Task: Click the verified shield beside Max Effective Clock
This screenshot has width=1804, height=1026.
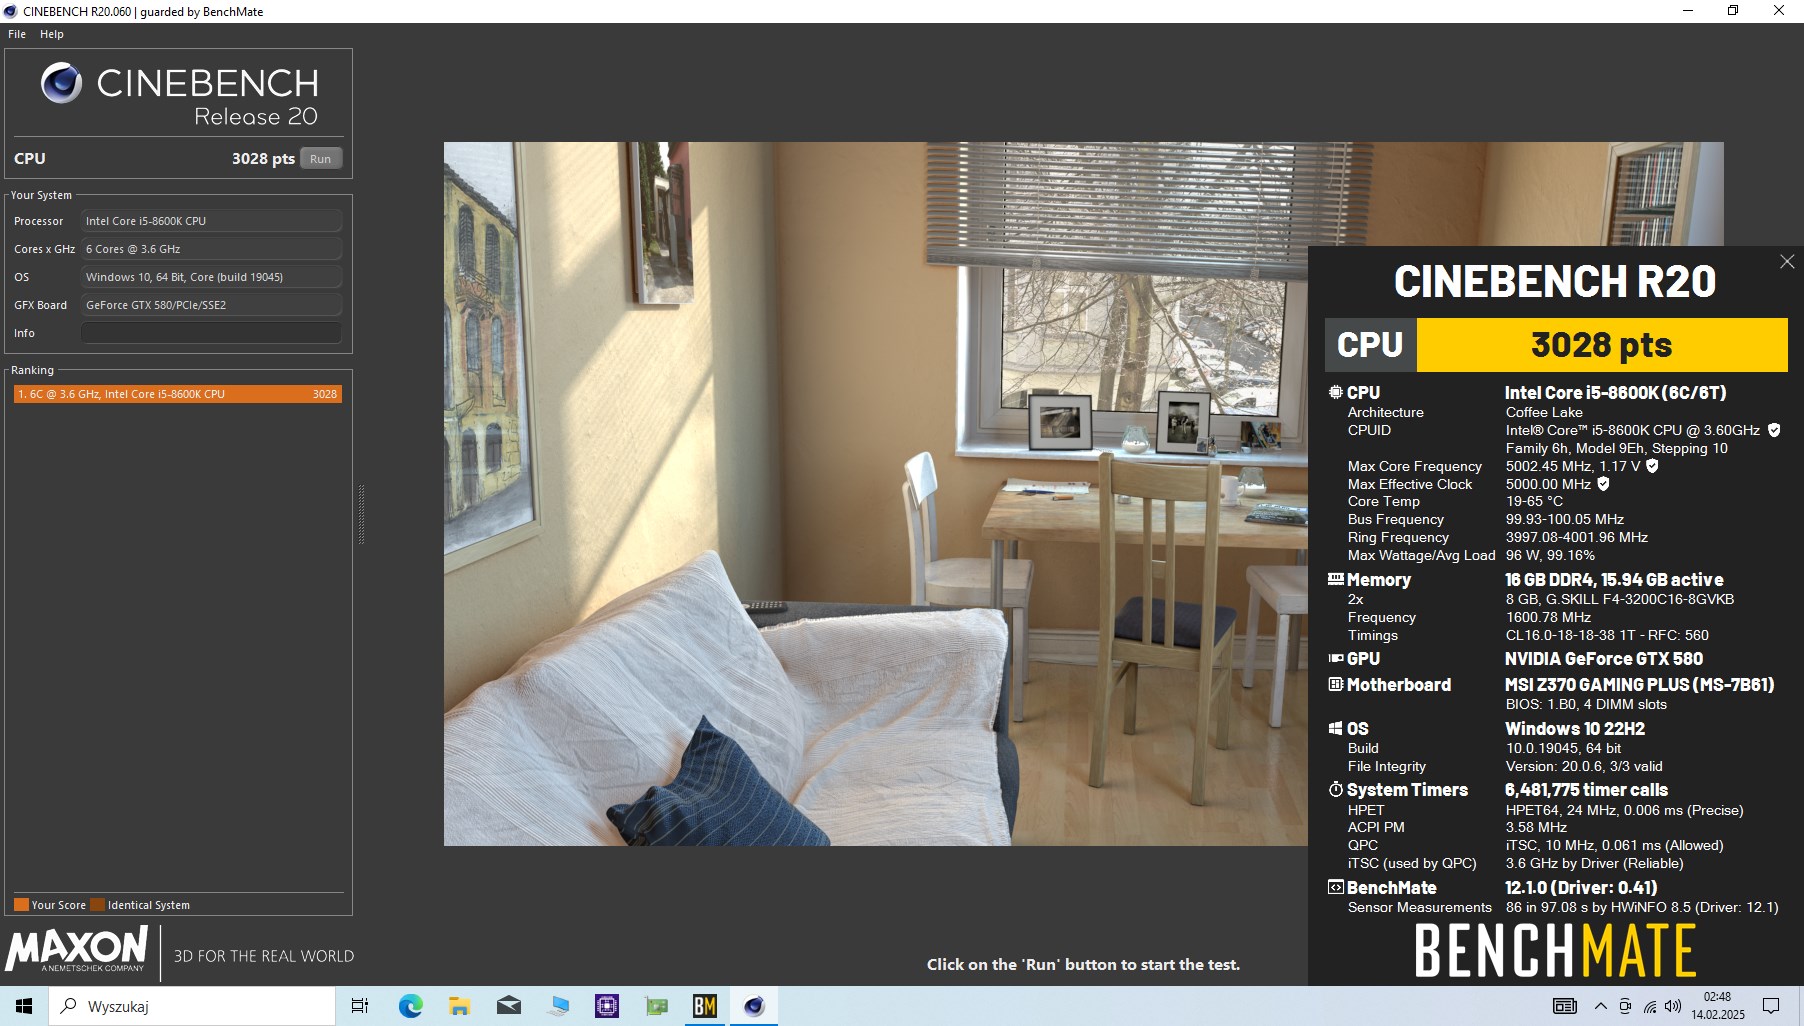Action: [x=1603, y=484]
